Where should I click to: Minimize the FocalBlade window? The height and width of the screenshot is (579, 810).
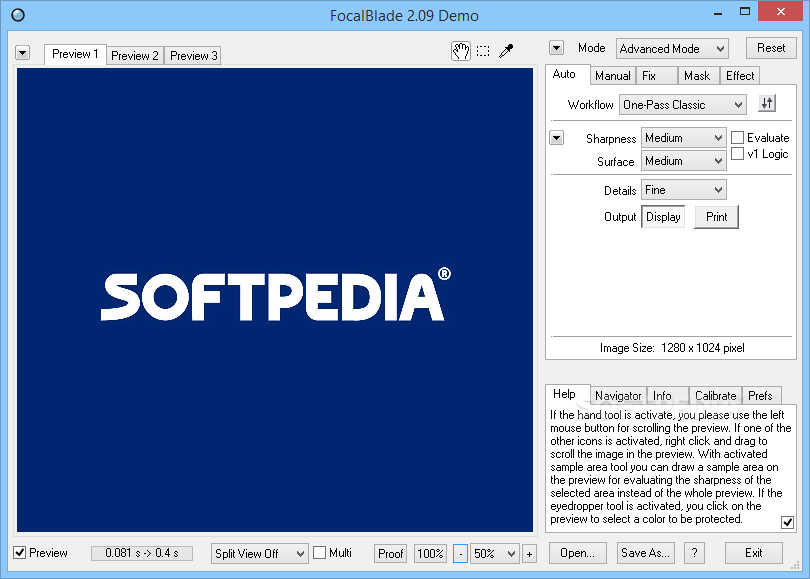click(718, 12)
